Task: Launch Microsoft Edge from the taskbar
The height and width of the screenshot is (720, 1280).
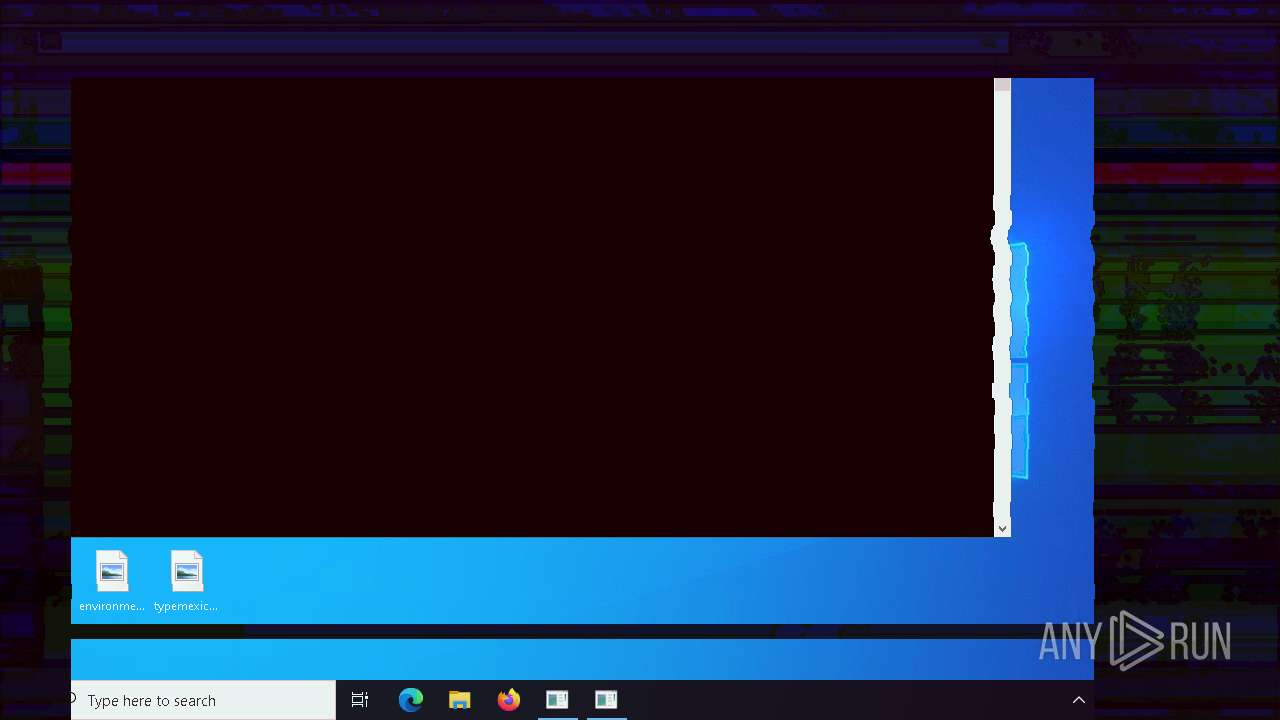Action: point(411,700)
